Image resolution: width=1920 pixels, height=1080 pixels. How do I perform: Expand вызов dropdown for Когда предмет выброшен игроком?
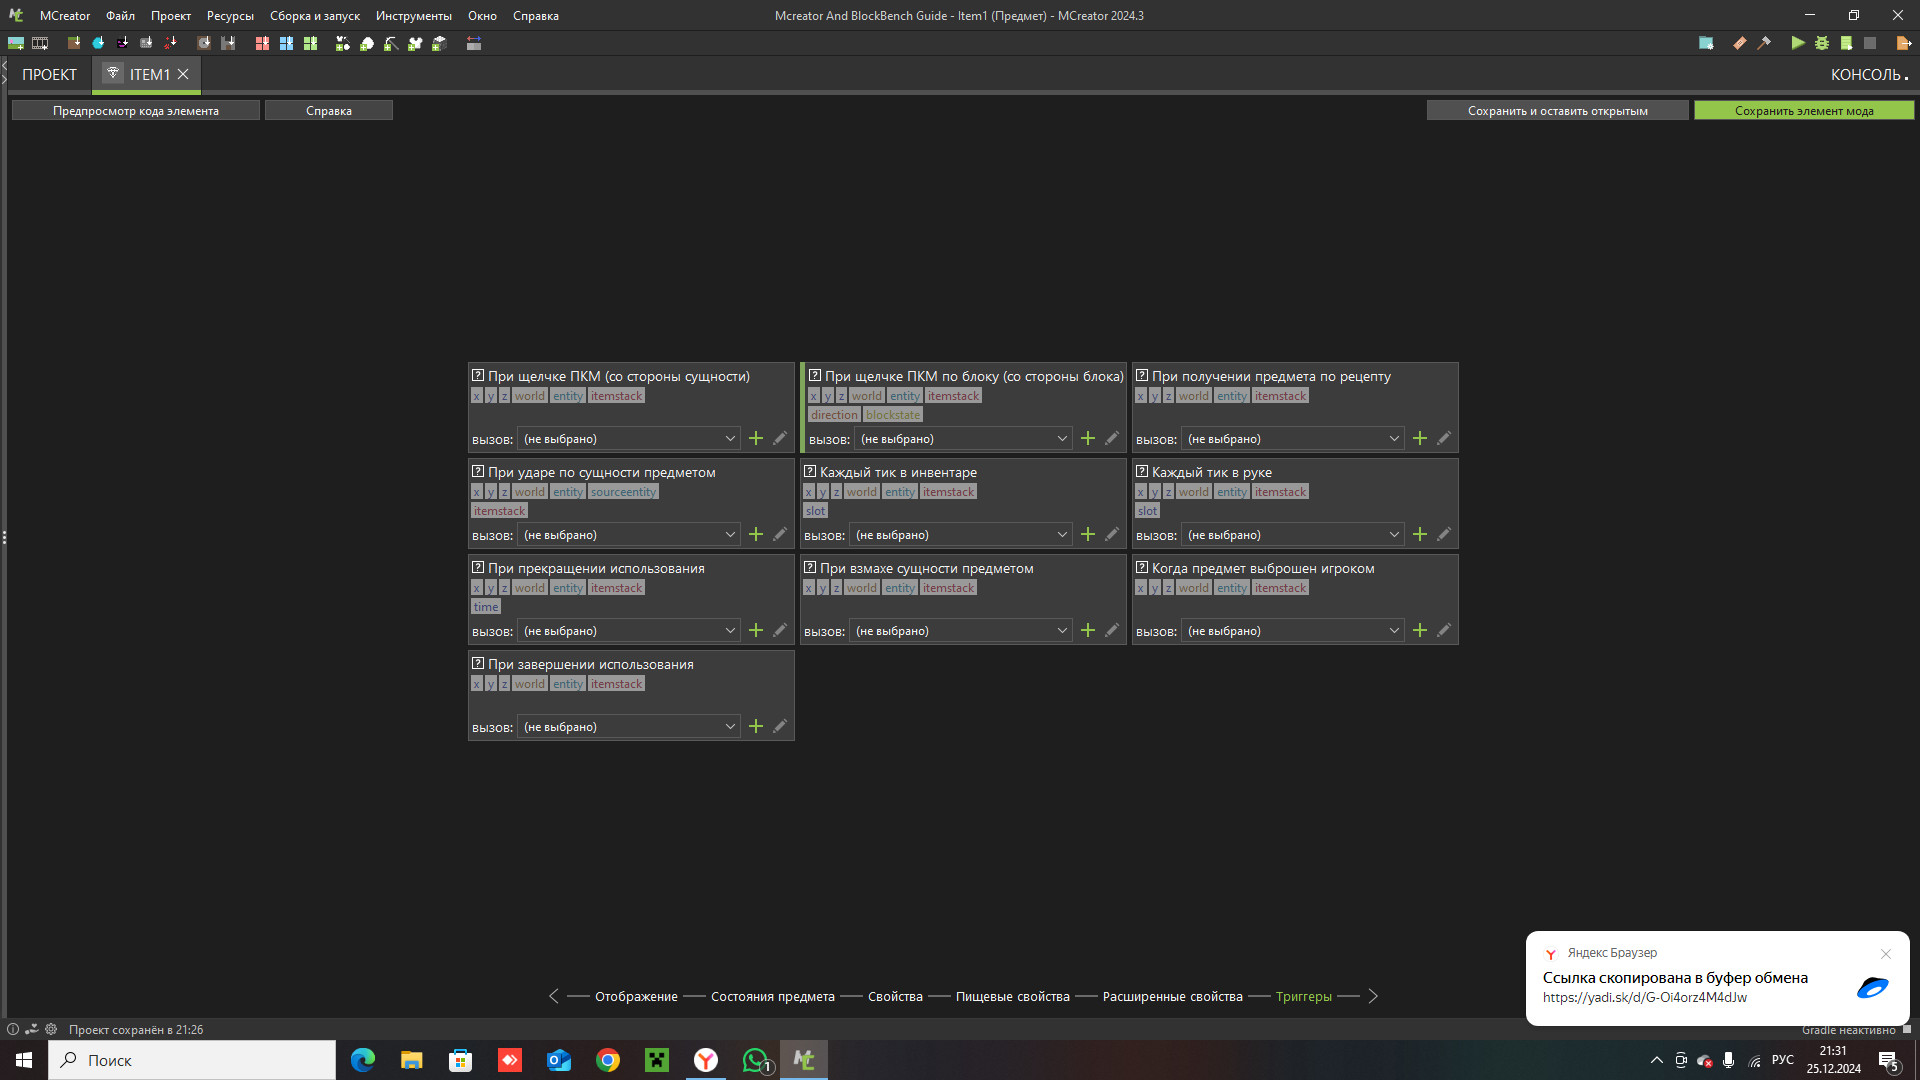point(1292,631)
